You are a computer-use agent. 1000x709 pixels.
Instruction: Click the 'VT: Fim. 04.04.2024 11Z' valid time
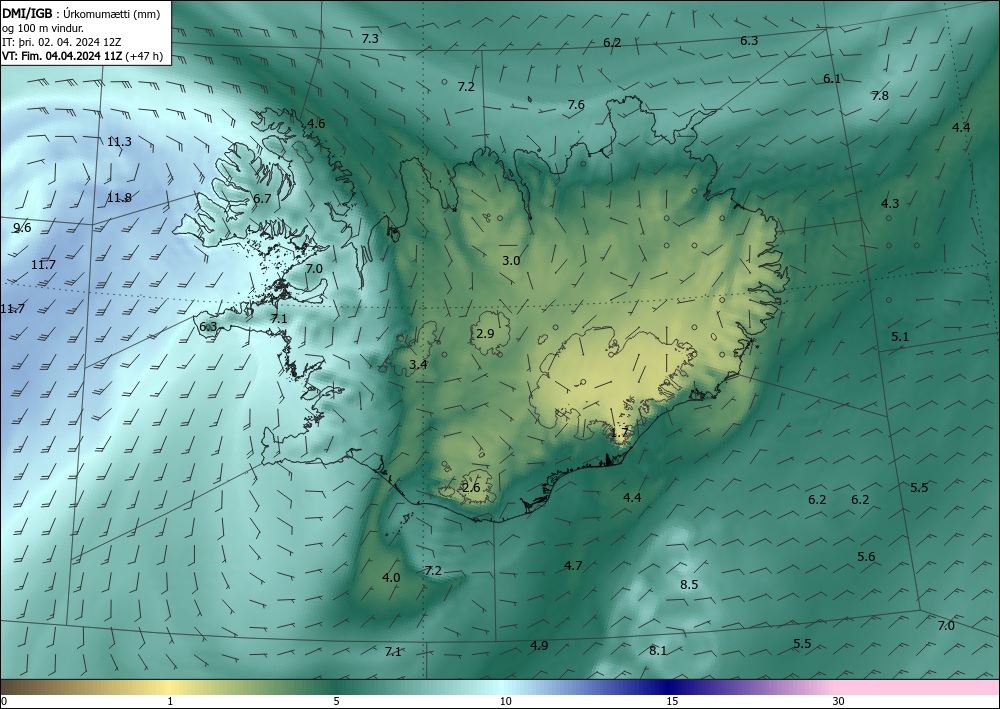(62, 56)
